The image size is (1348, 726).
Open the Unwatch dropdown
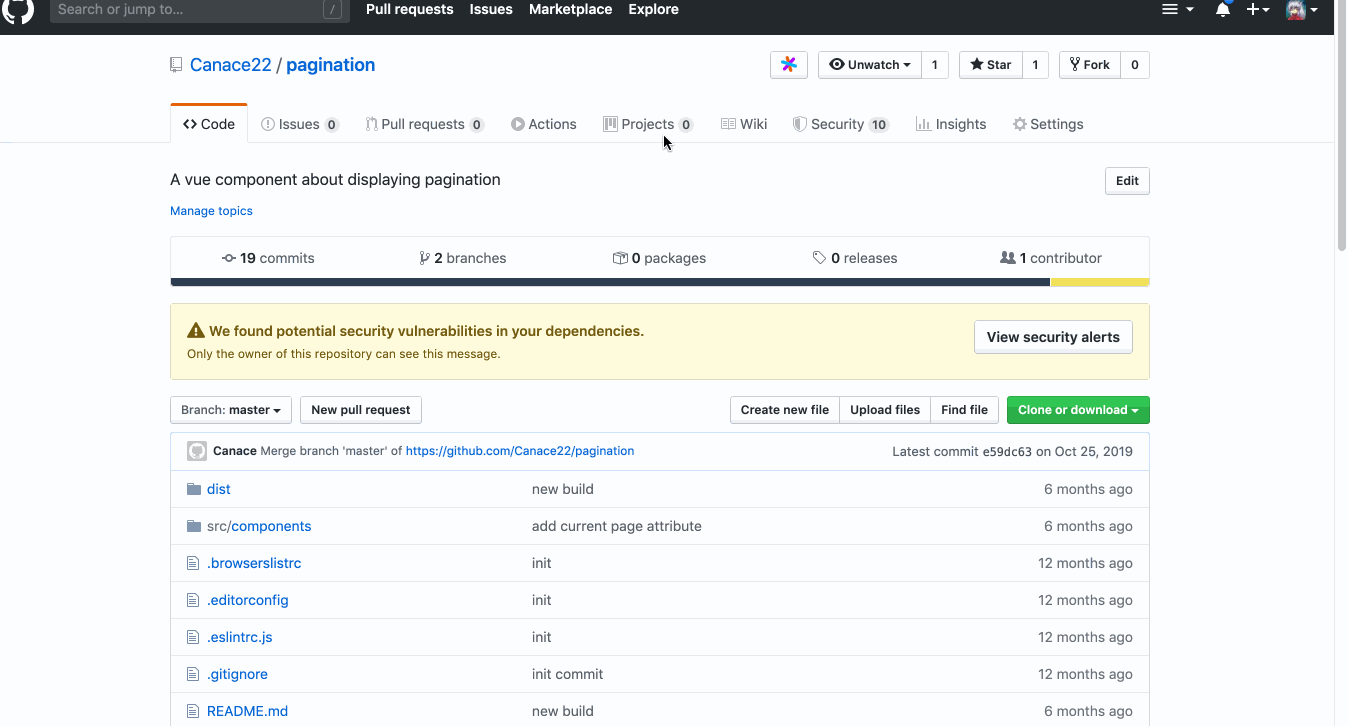pos(870,65)
